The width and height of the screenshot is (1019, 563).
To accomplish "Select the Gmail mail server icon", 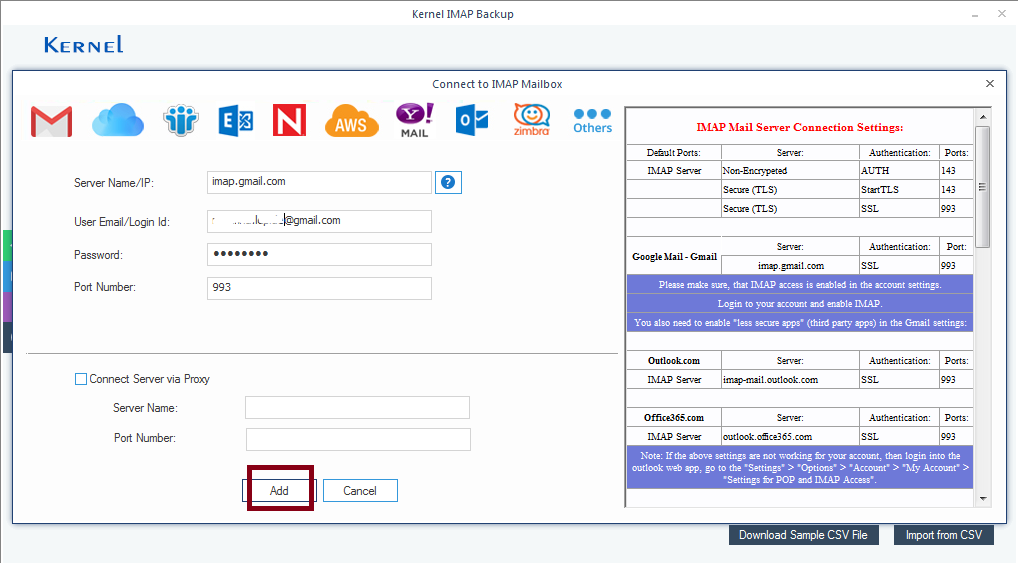I will (x=51, y=121).
